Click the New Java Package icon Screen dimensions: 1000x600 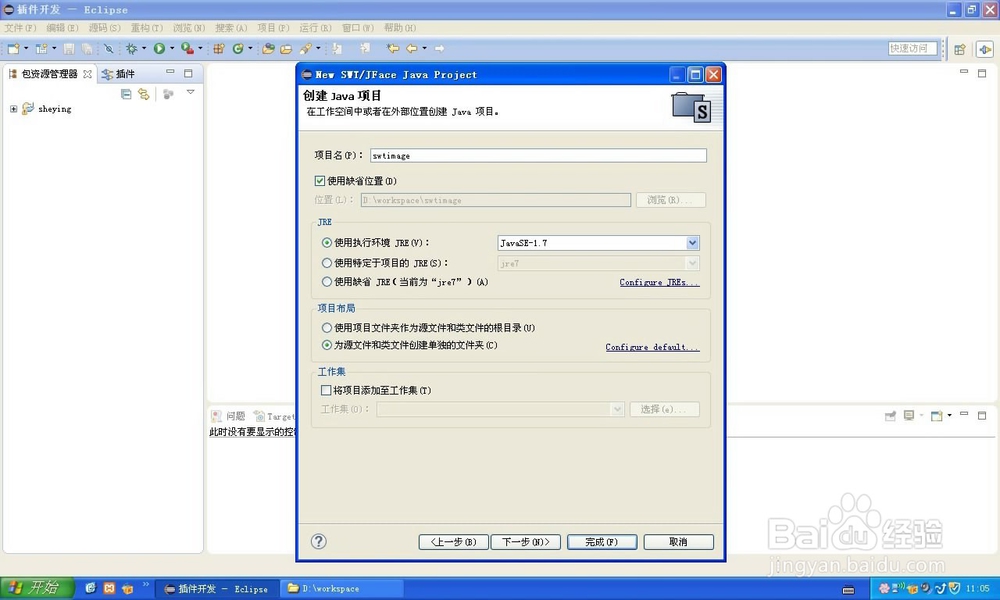[x=219, y=48]
